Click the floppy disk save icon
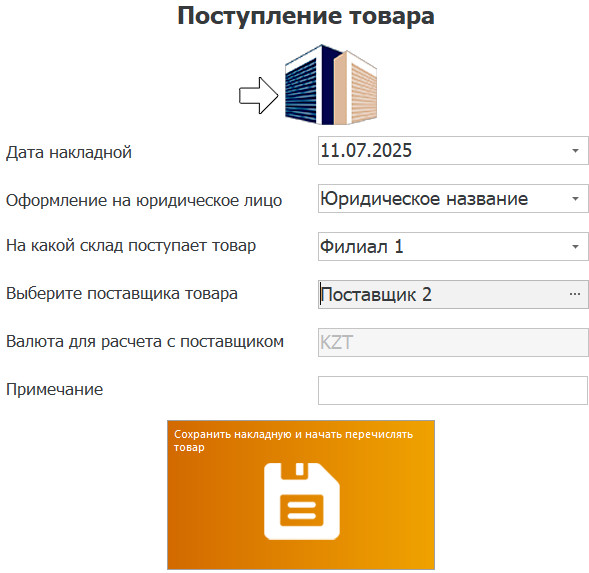Screen dimensions: 589x573 click(302, 501)
